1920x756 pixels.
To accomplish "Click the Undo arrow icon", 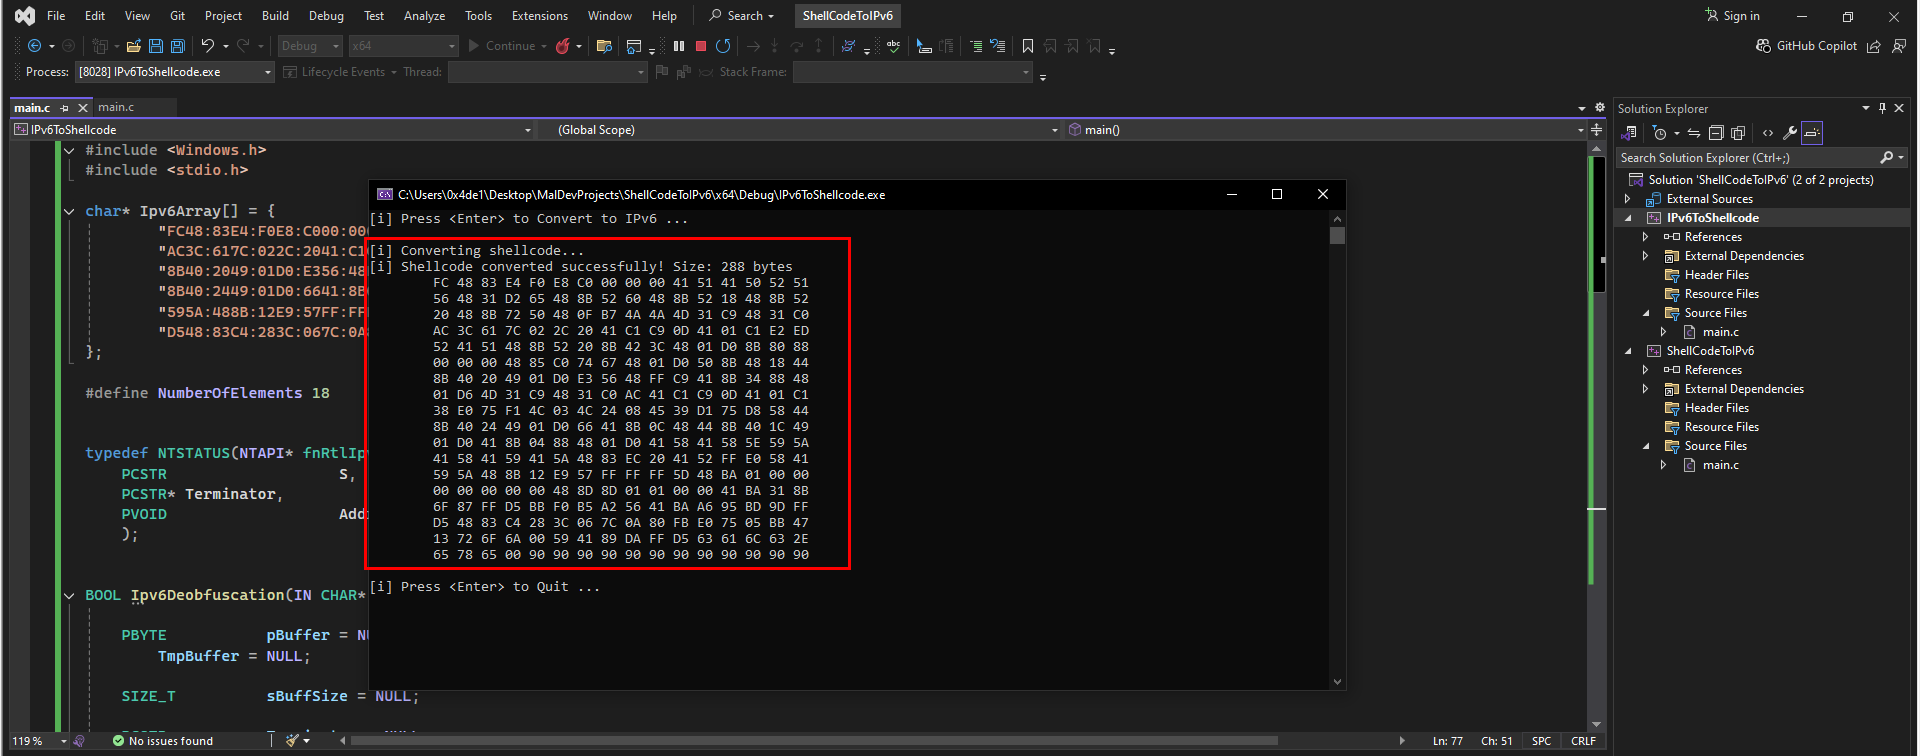I will point(208,46).
